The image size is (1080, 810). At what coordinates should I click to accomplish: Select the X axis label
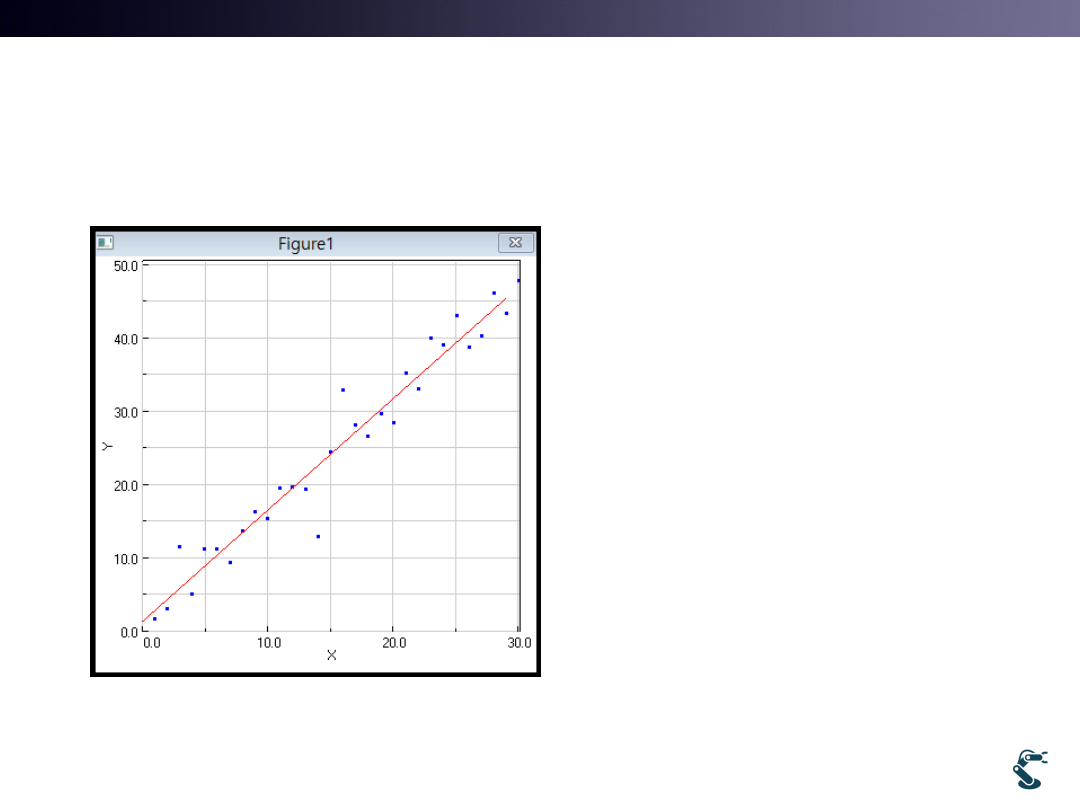point(332,655)
